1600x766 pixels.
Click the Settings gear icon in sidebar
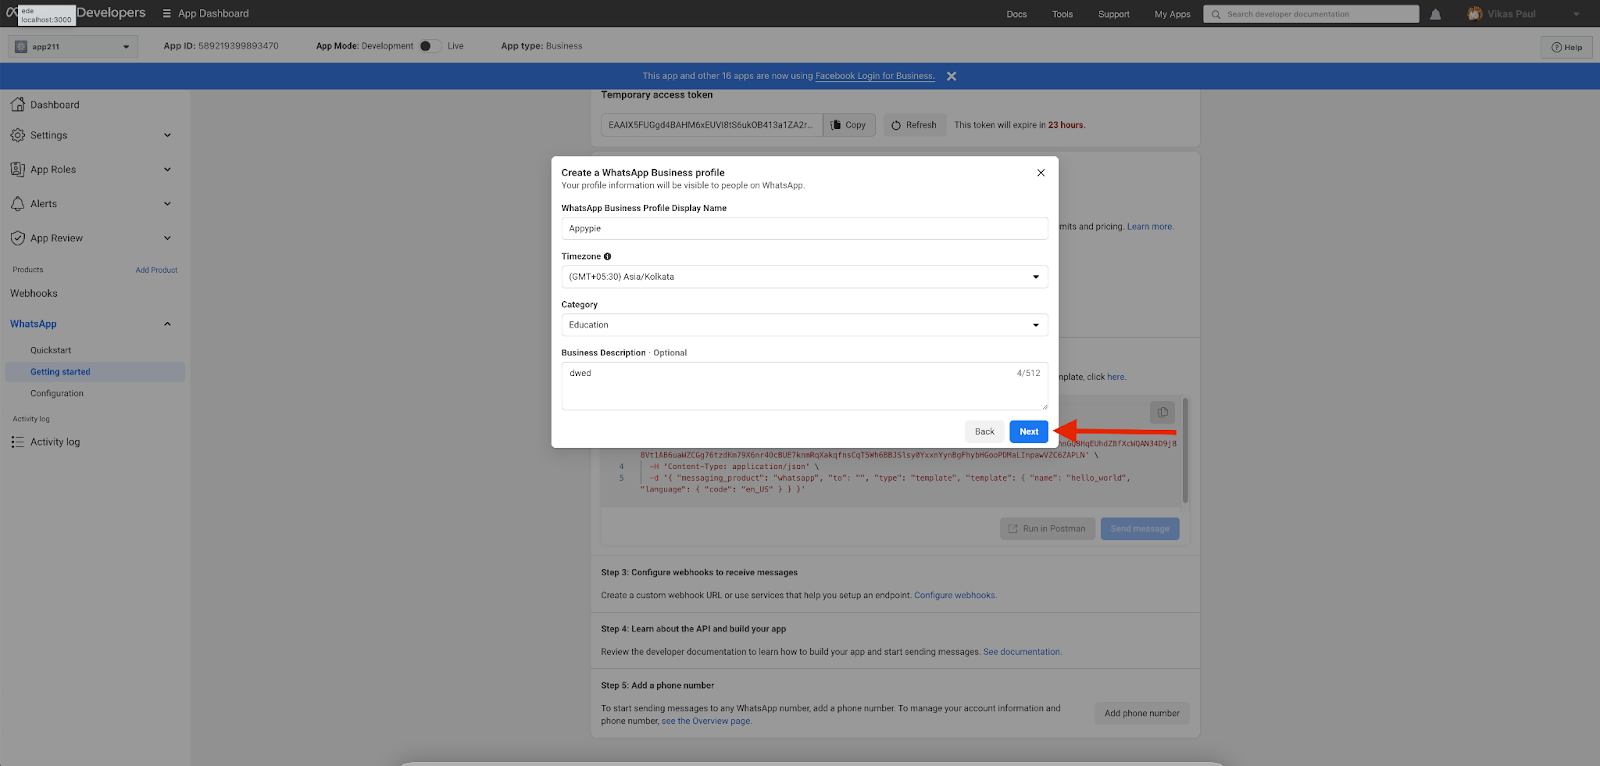pos(17,135)
